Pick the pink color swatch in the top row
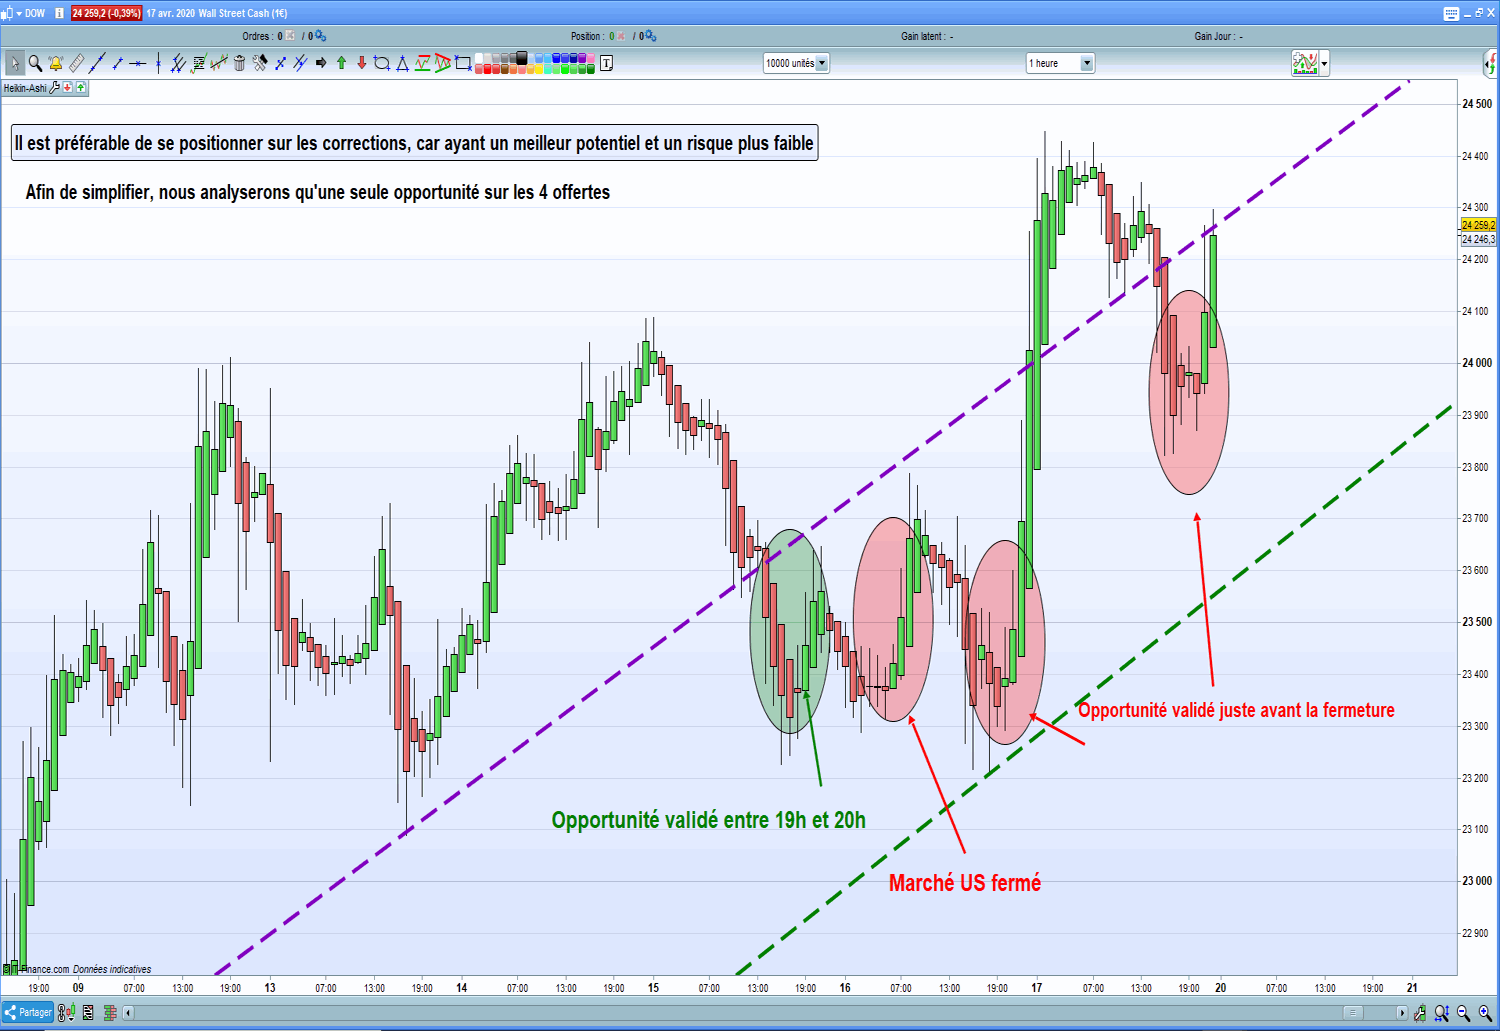 click(x=591, y=57)
